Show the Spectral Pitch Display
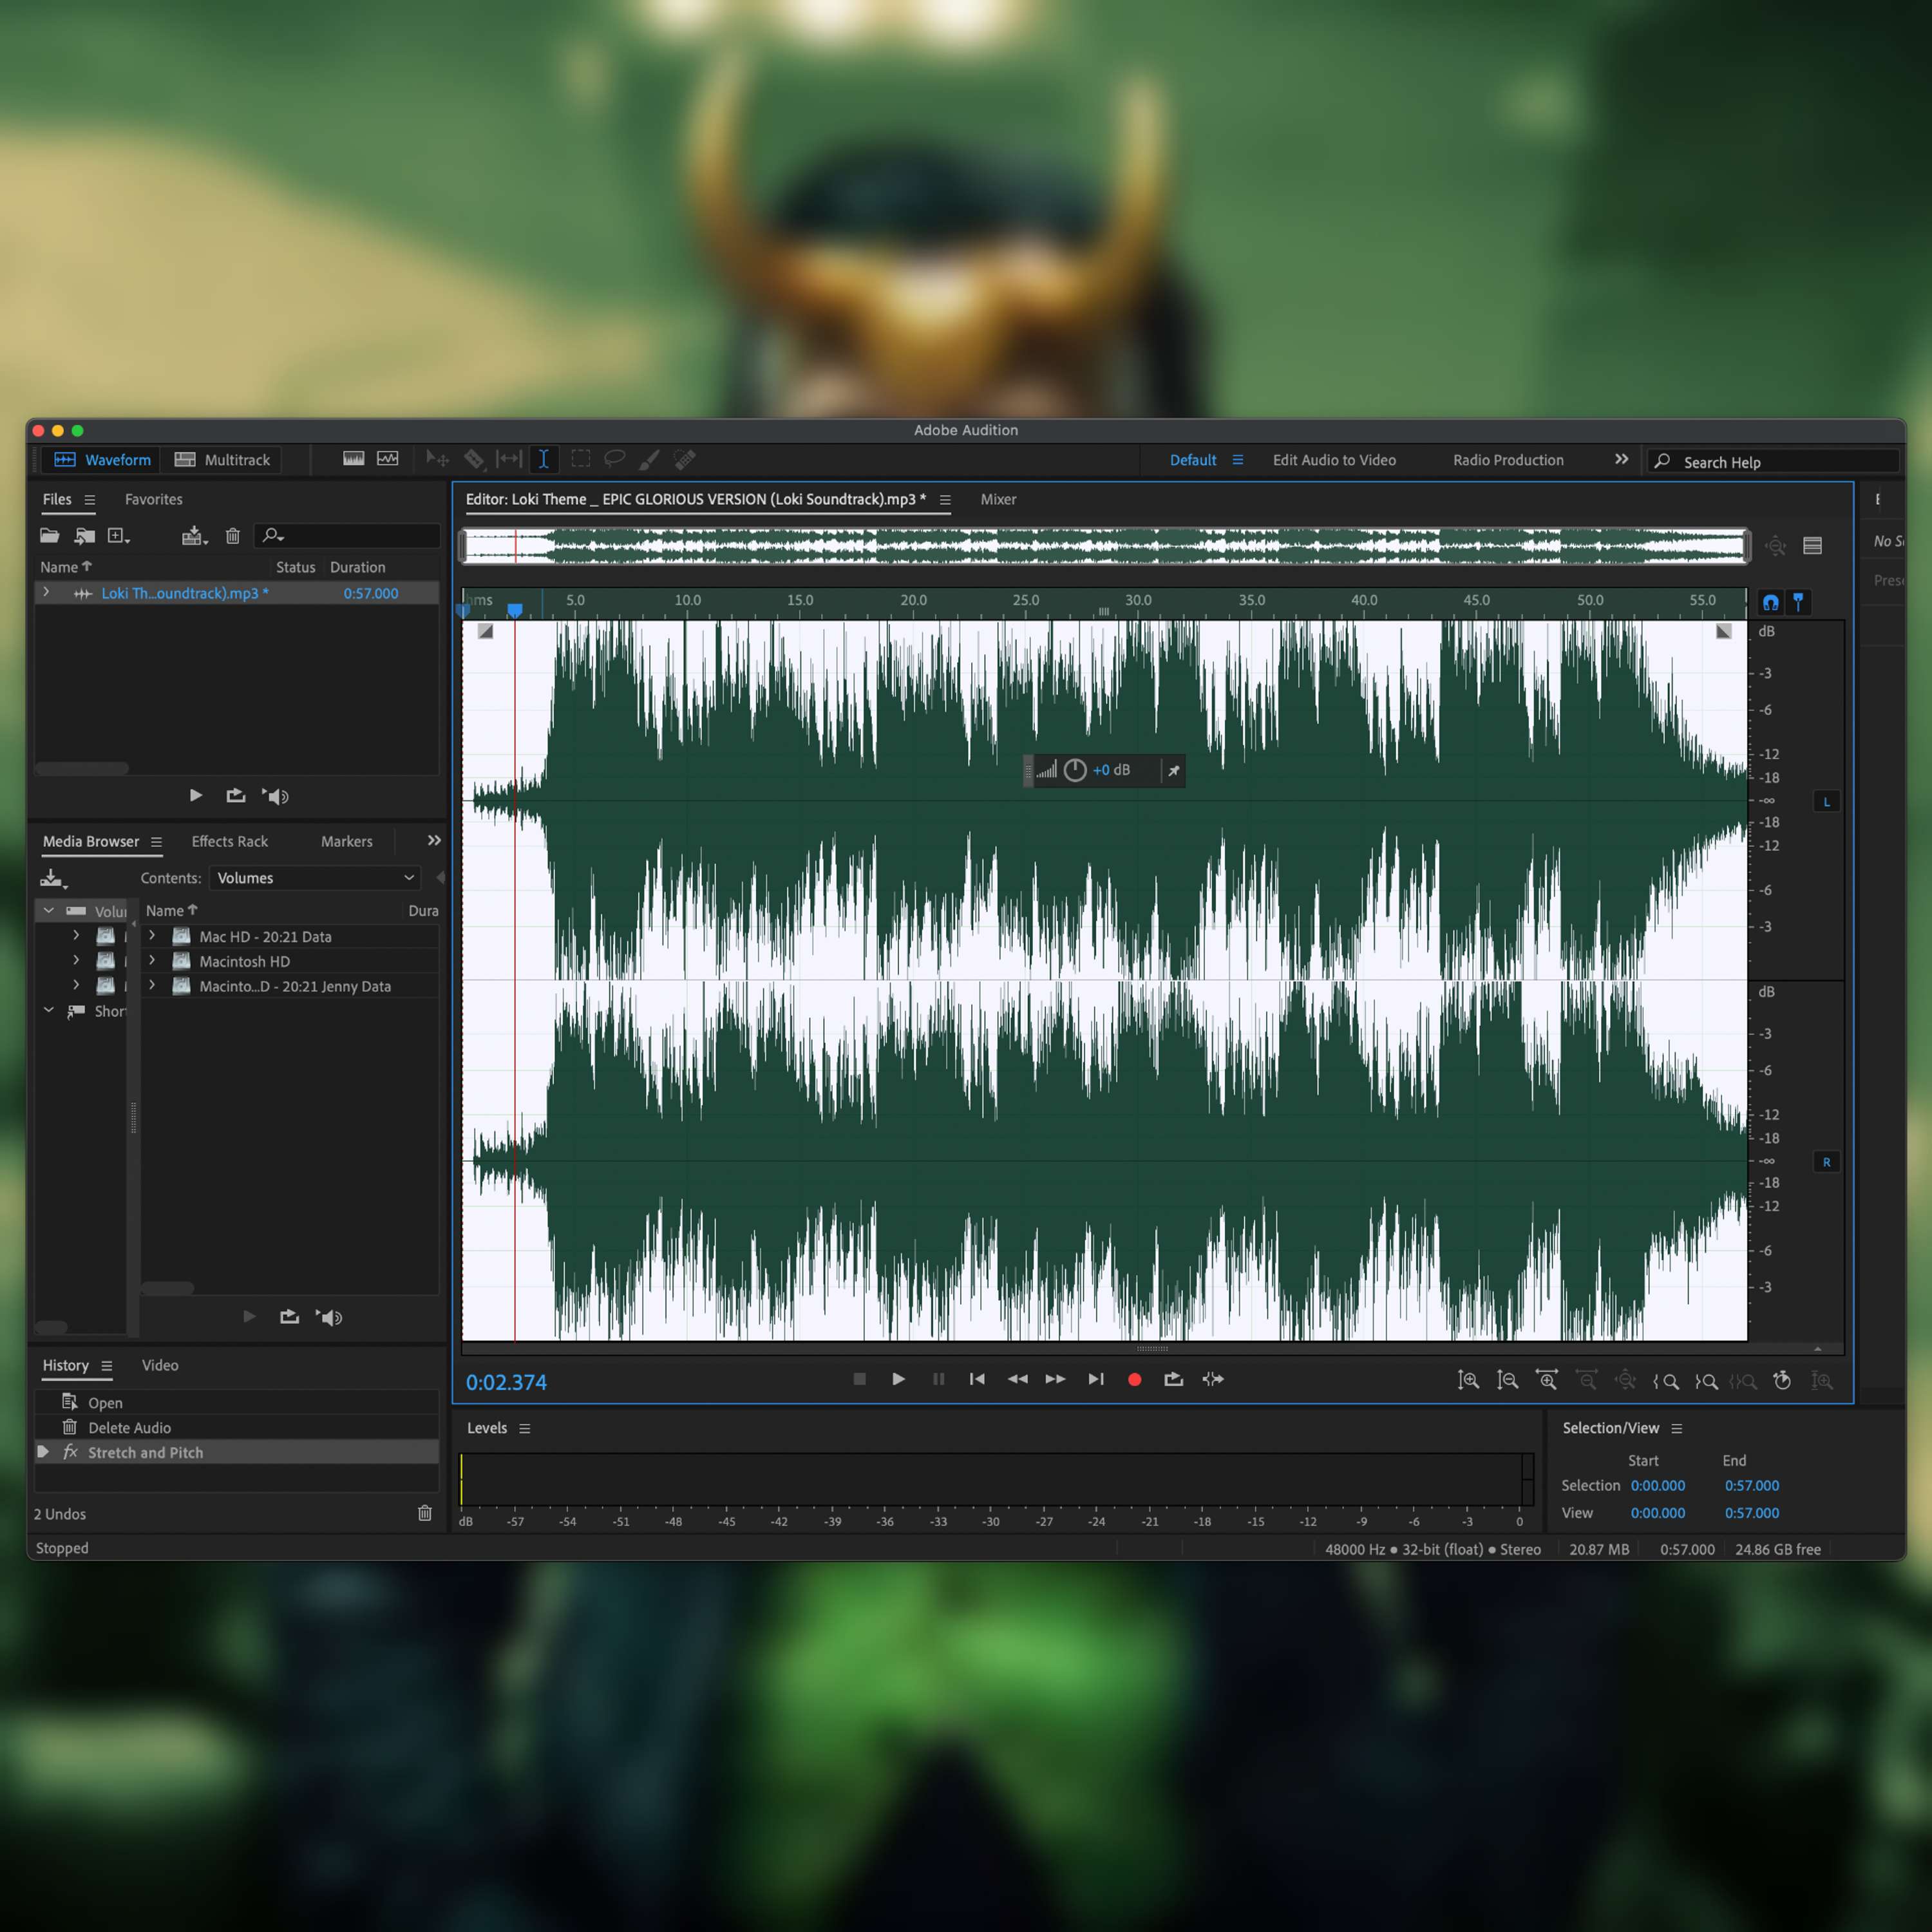Viewport: 1932px width, 1932px height. click(x=388, y=459)
